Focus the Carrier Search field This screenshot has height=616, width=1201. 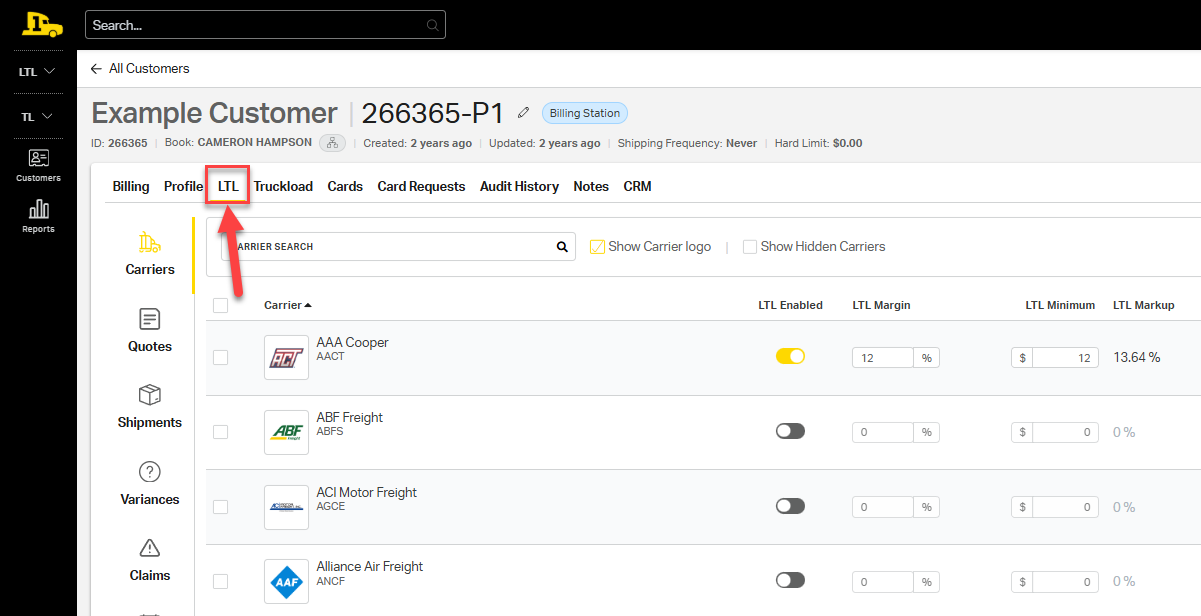tap(398, 247)
